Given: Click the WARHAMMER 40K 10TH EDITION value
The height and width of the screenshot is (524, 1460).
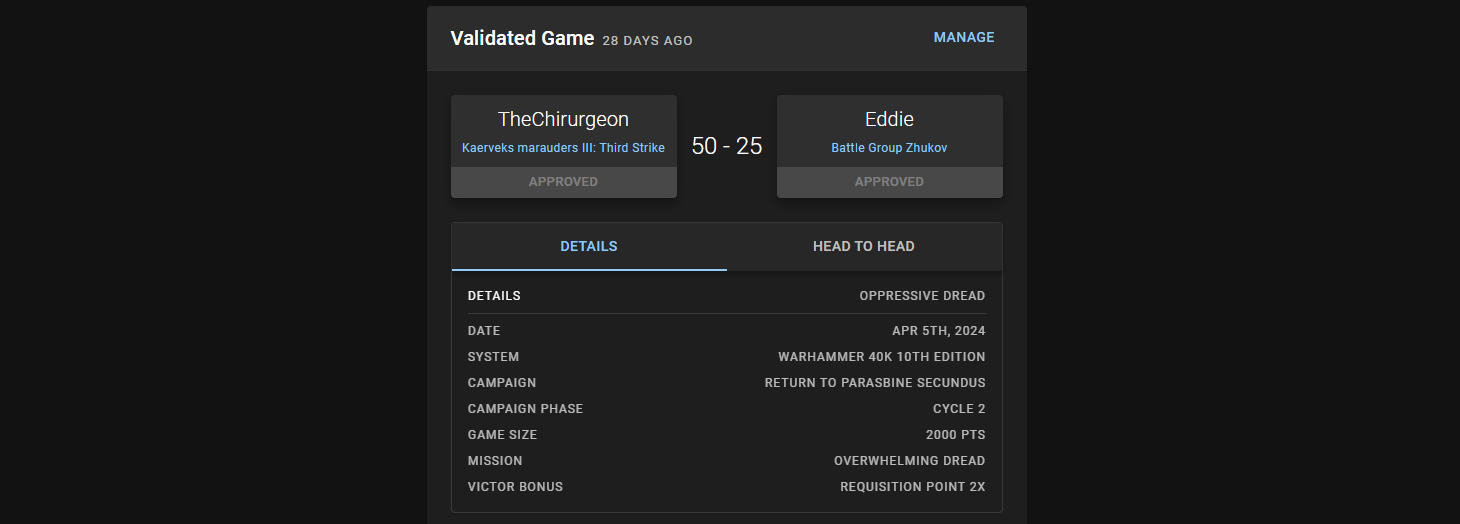Looking at the screenshot, I should (x=881, y=357).
